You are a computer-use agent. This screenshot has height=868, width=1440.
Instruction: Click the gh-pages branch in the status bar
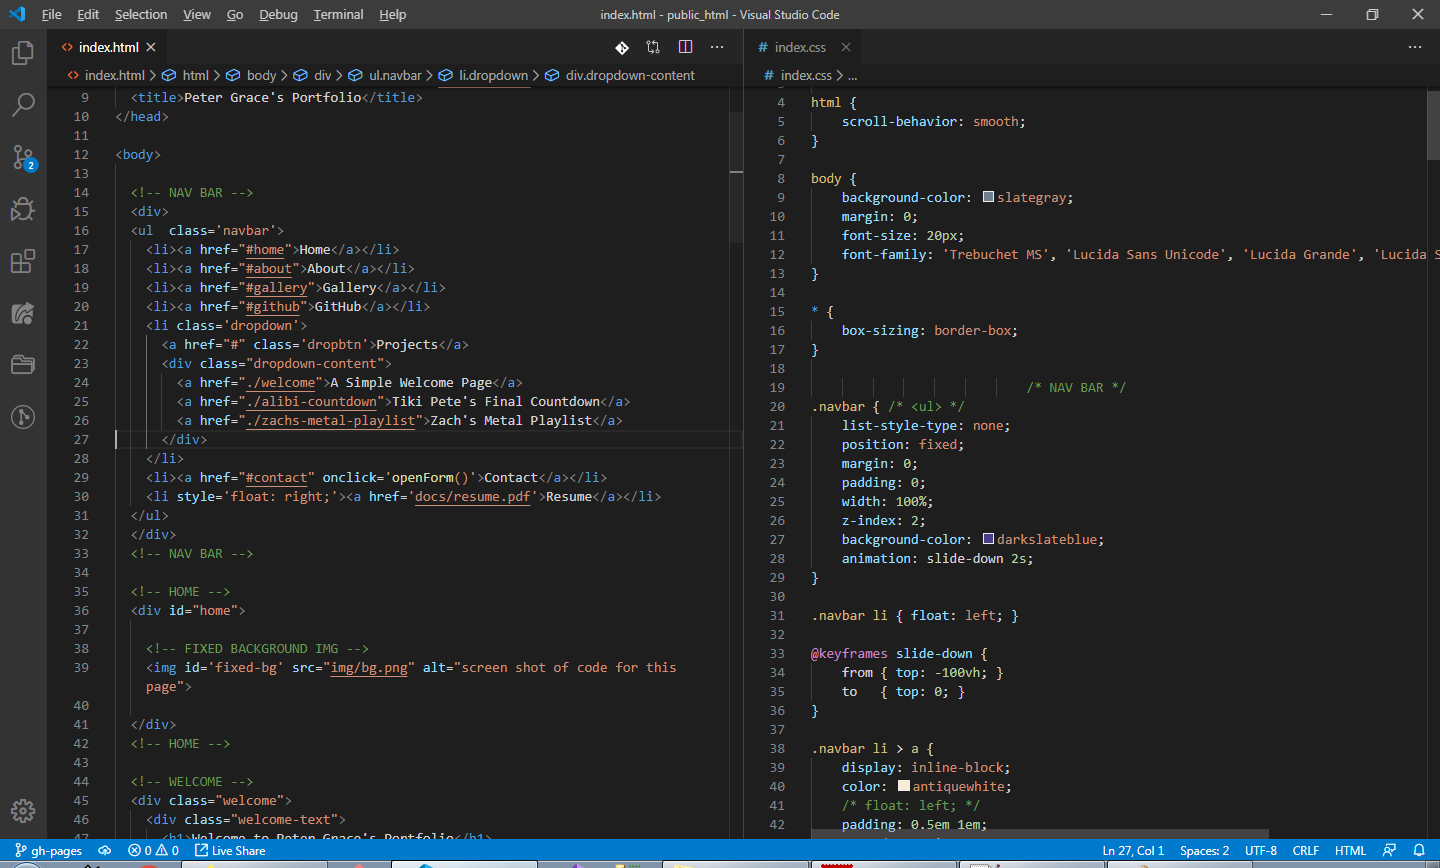[x=48, y=850]
